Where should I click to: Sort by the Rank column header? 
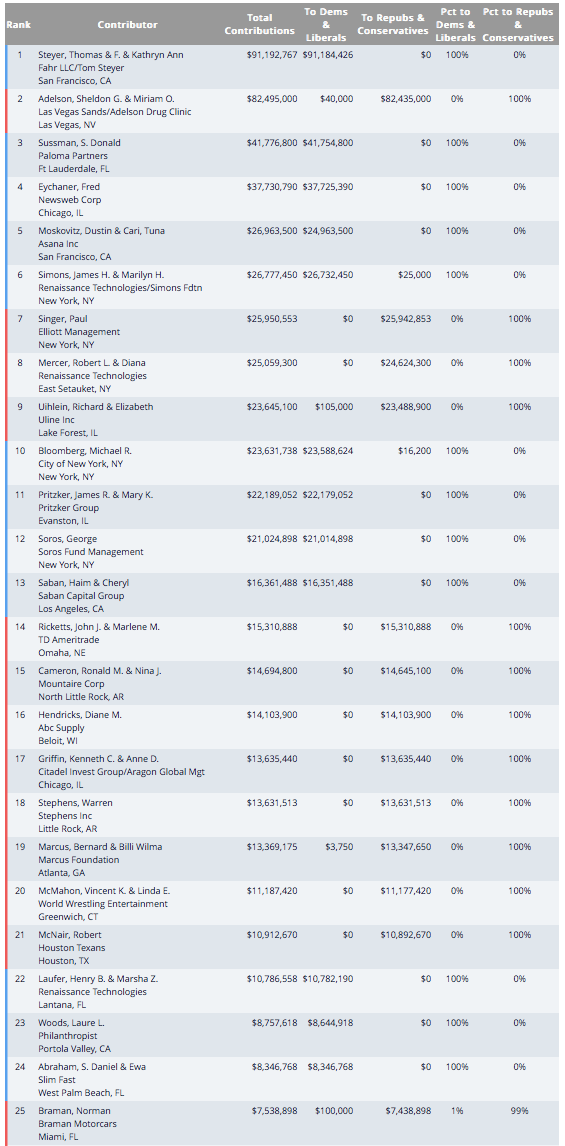click(17, 24)
